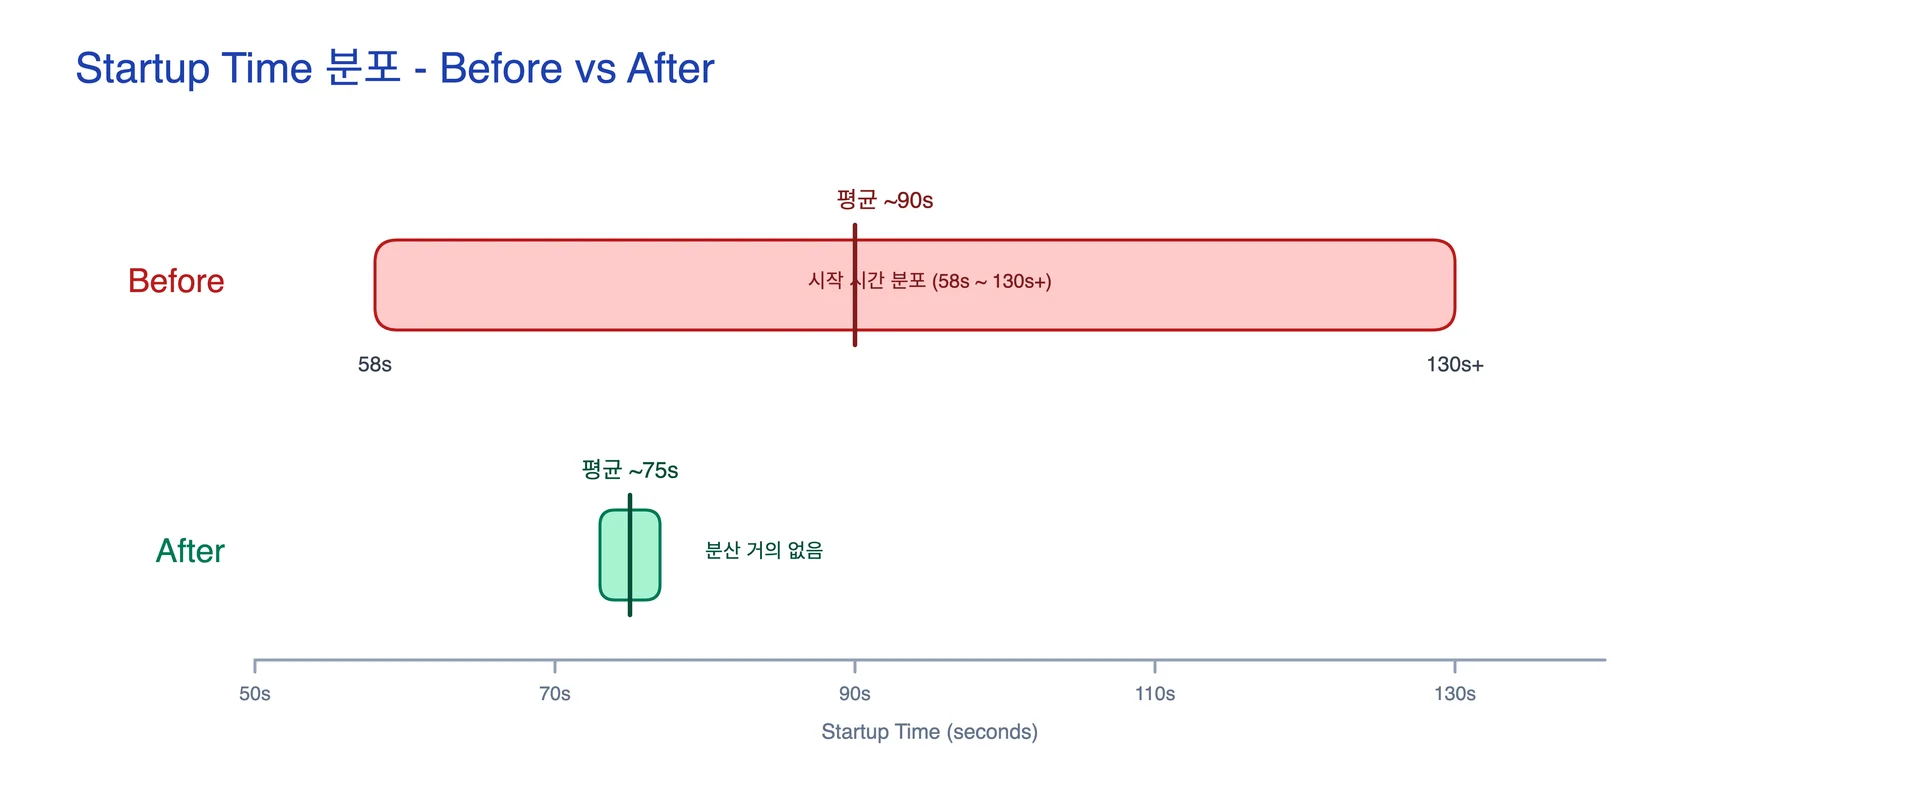Click the "130s" axis tick label
Viewport: 1920px width, 801px height.
[1455, 694]
